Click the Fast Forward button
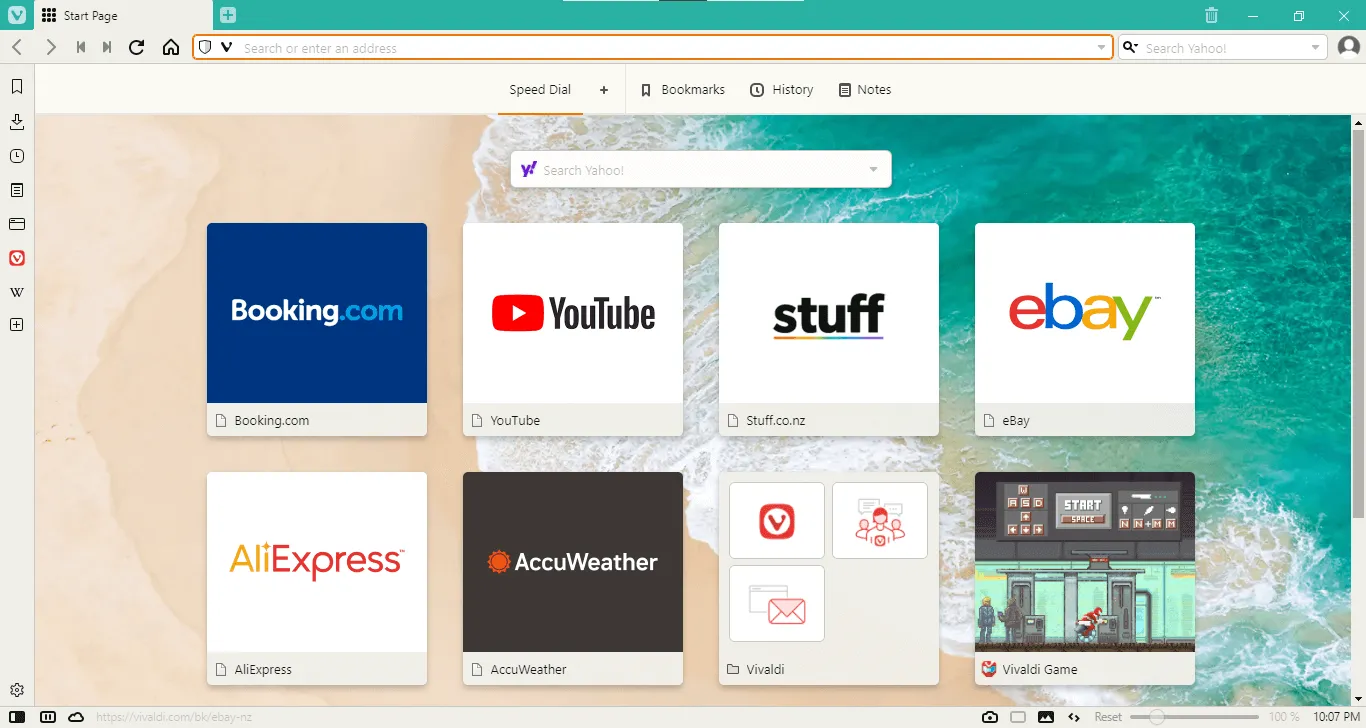Screen dimensions: 1366x728 coord(107,47)
